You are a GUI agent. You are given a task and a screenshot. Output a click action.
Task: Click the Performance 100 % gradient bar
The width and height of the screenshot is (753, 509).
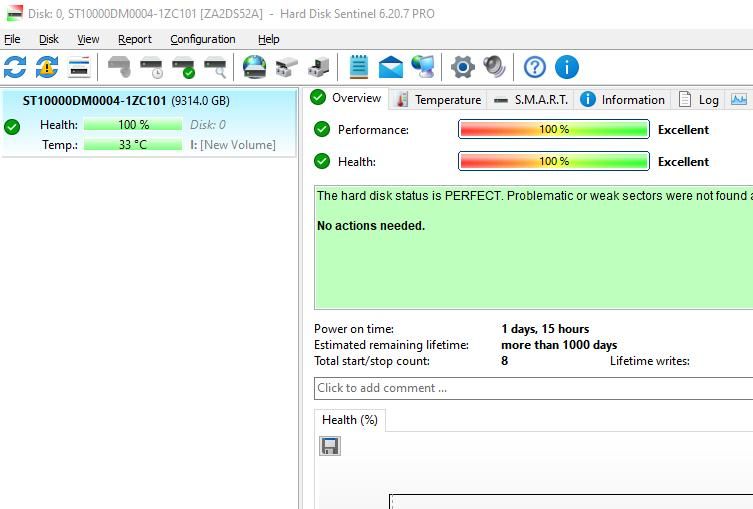554,129
